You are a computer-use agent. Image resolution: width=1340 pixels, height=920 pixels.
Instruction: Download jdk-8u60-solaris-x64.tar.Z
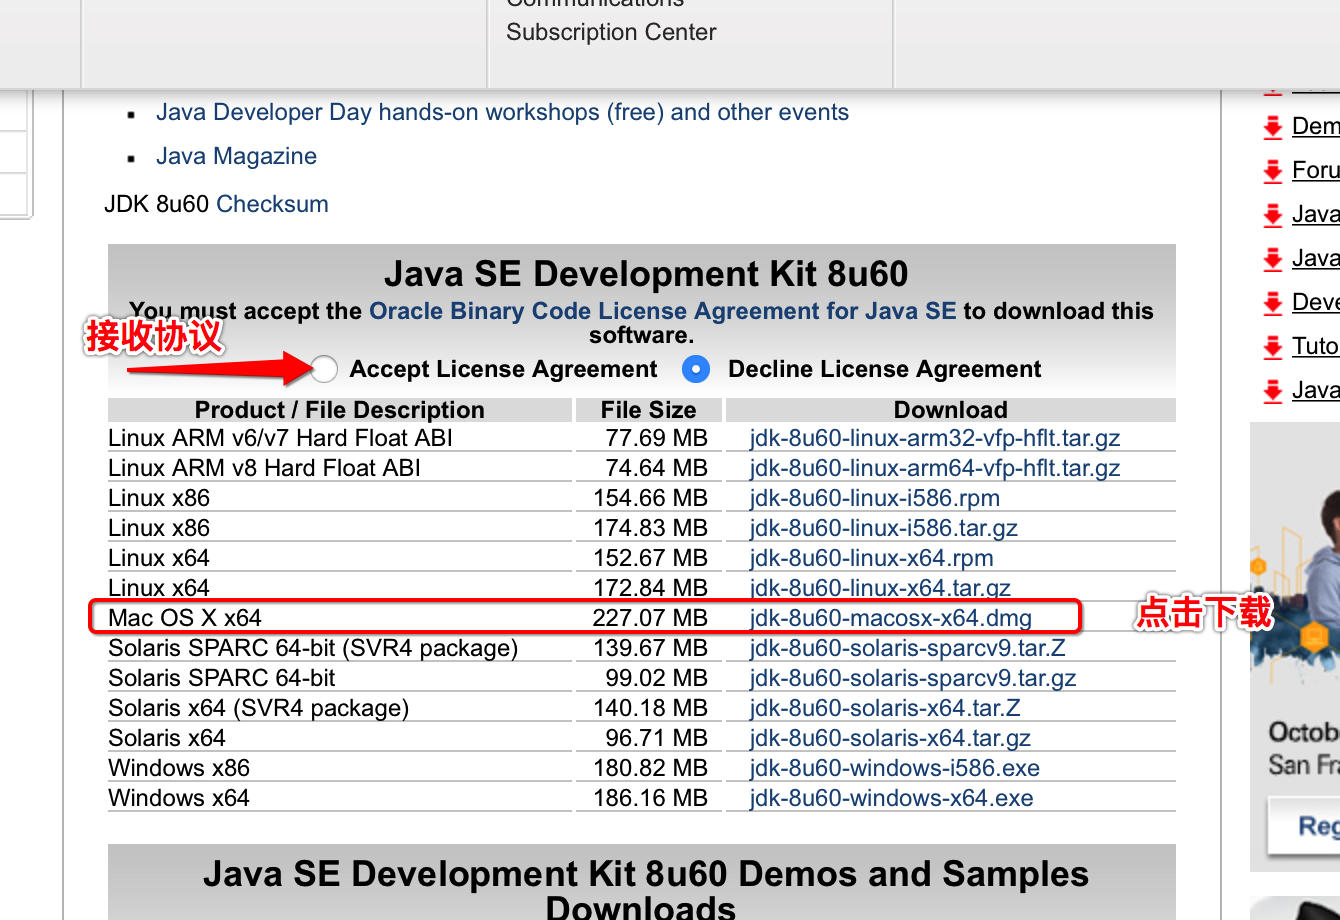point(884,708)
